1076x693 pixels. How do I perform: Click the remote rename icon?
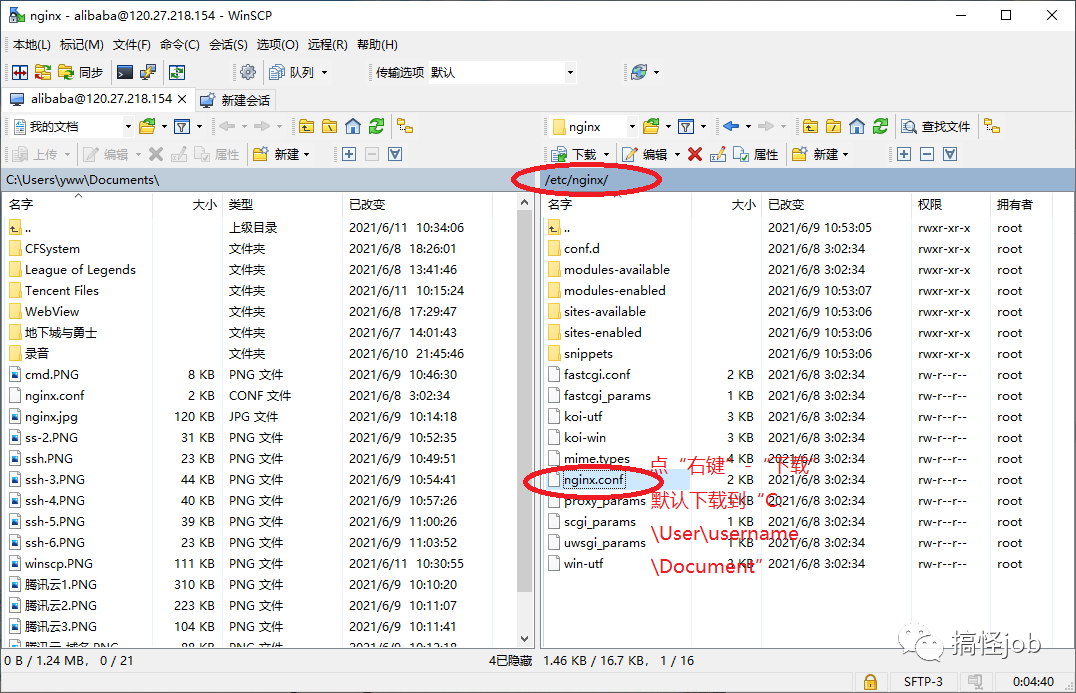[718, 154]
